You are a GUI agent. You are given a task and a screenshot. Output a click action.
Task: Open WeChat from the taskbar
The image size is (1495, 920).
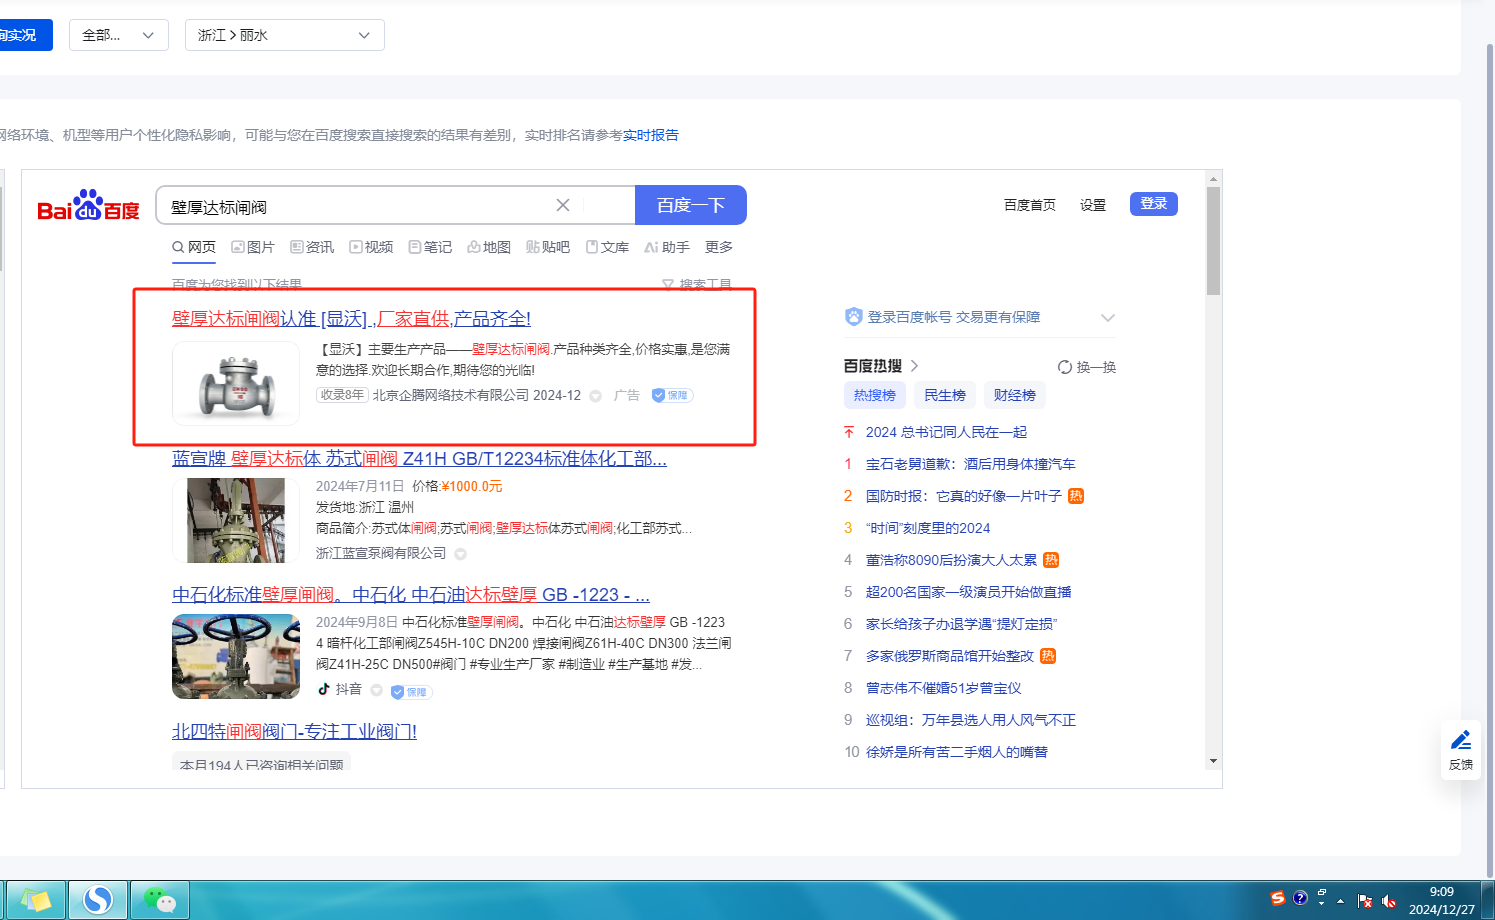coord(159,900)
